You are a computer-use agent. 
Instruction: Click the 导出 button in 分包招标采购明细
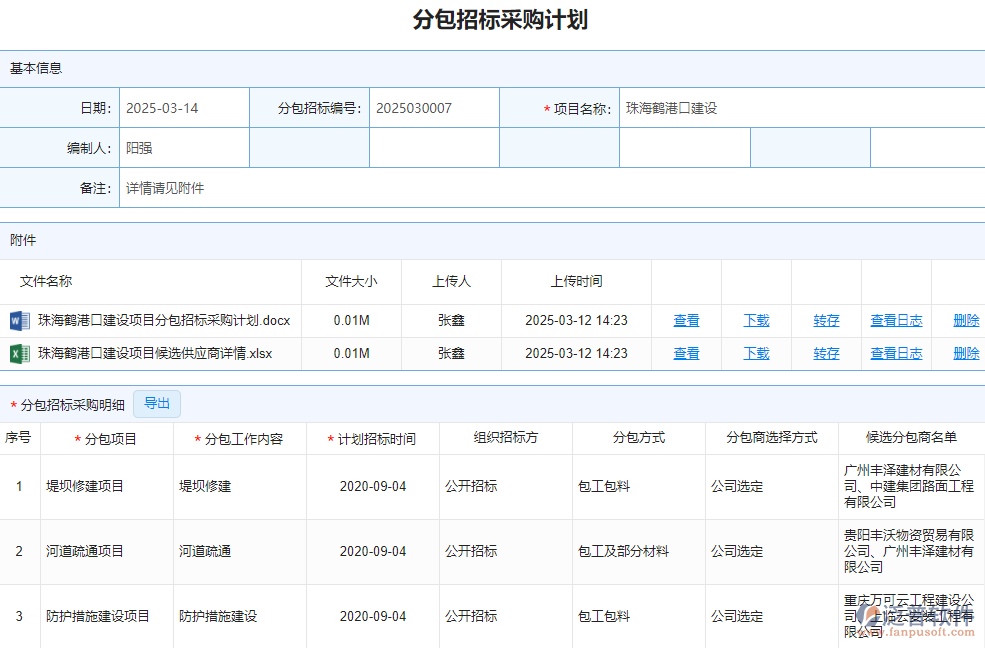[156, 404]
